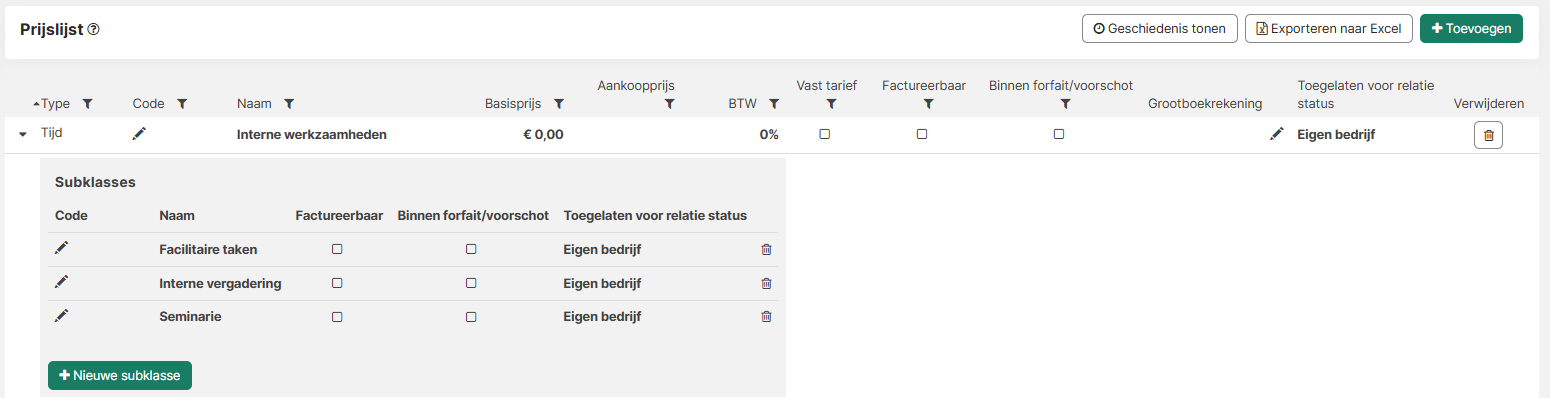Collapse the Tijd row expander
Image resolution: width=1550 pixels, height=398 pixels.
(23, 134)
